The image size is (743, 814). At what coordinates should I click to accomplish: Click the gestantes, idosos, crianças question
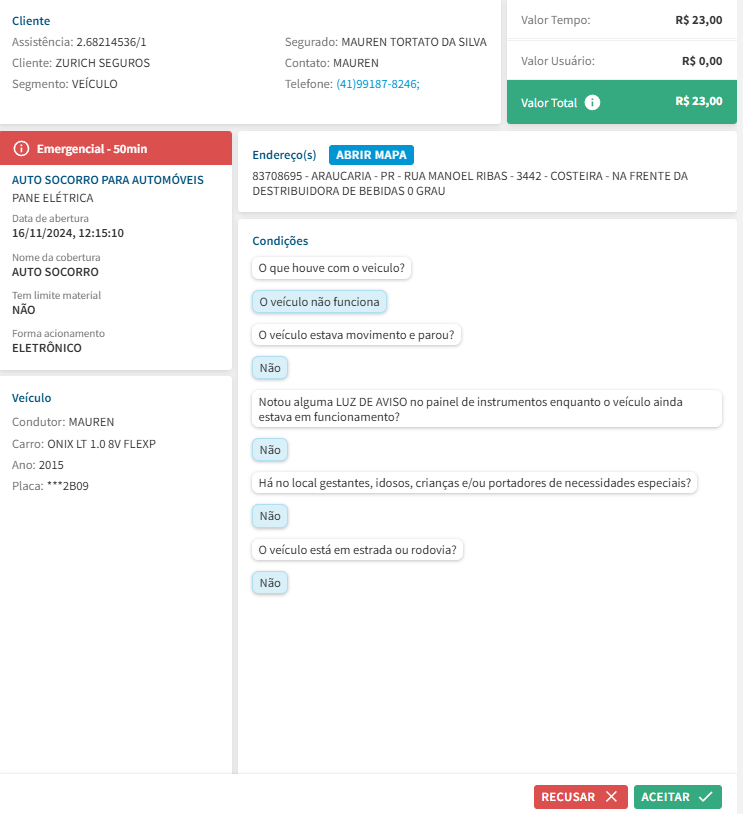[475, 483]
